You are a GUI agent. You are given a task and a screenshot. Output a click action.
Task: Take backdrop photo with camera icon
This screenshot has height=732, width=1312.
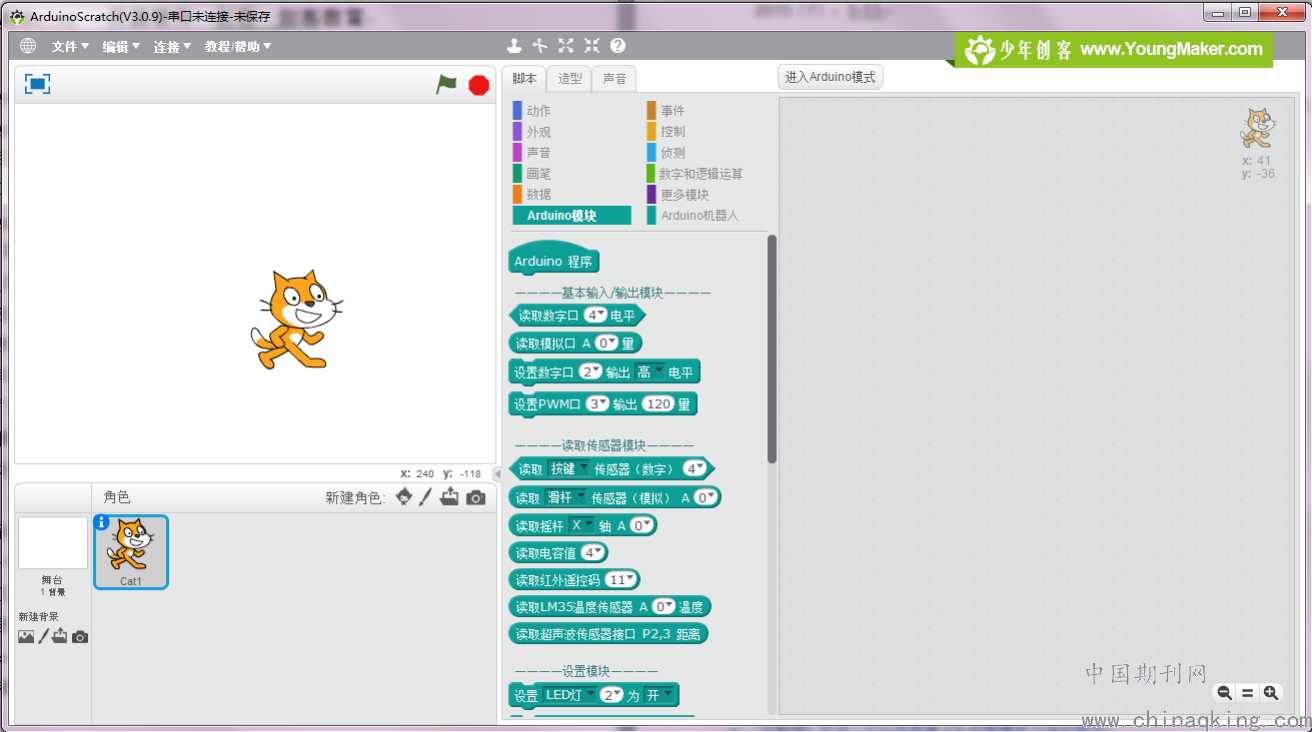80,637
